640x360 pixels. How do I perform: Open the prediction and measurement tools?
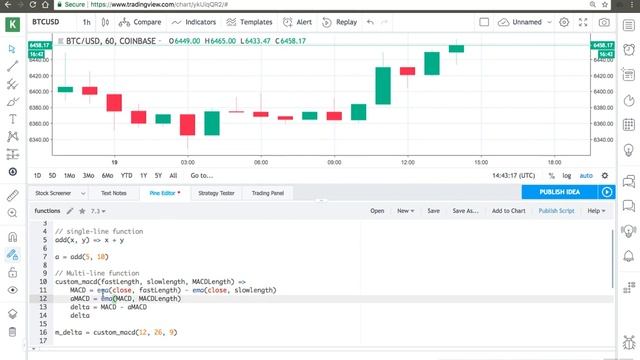(12, 154)
